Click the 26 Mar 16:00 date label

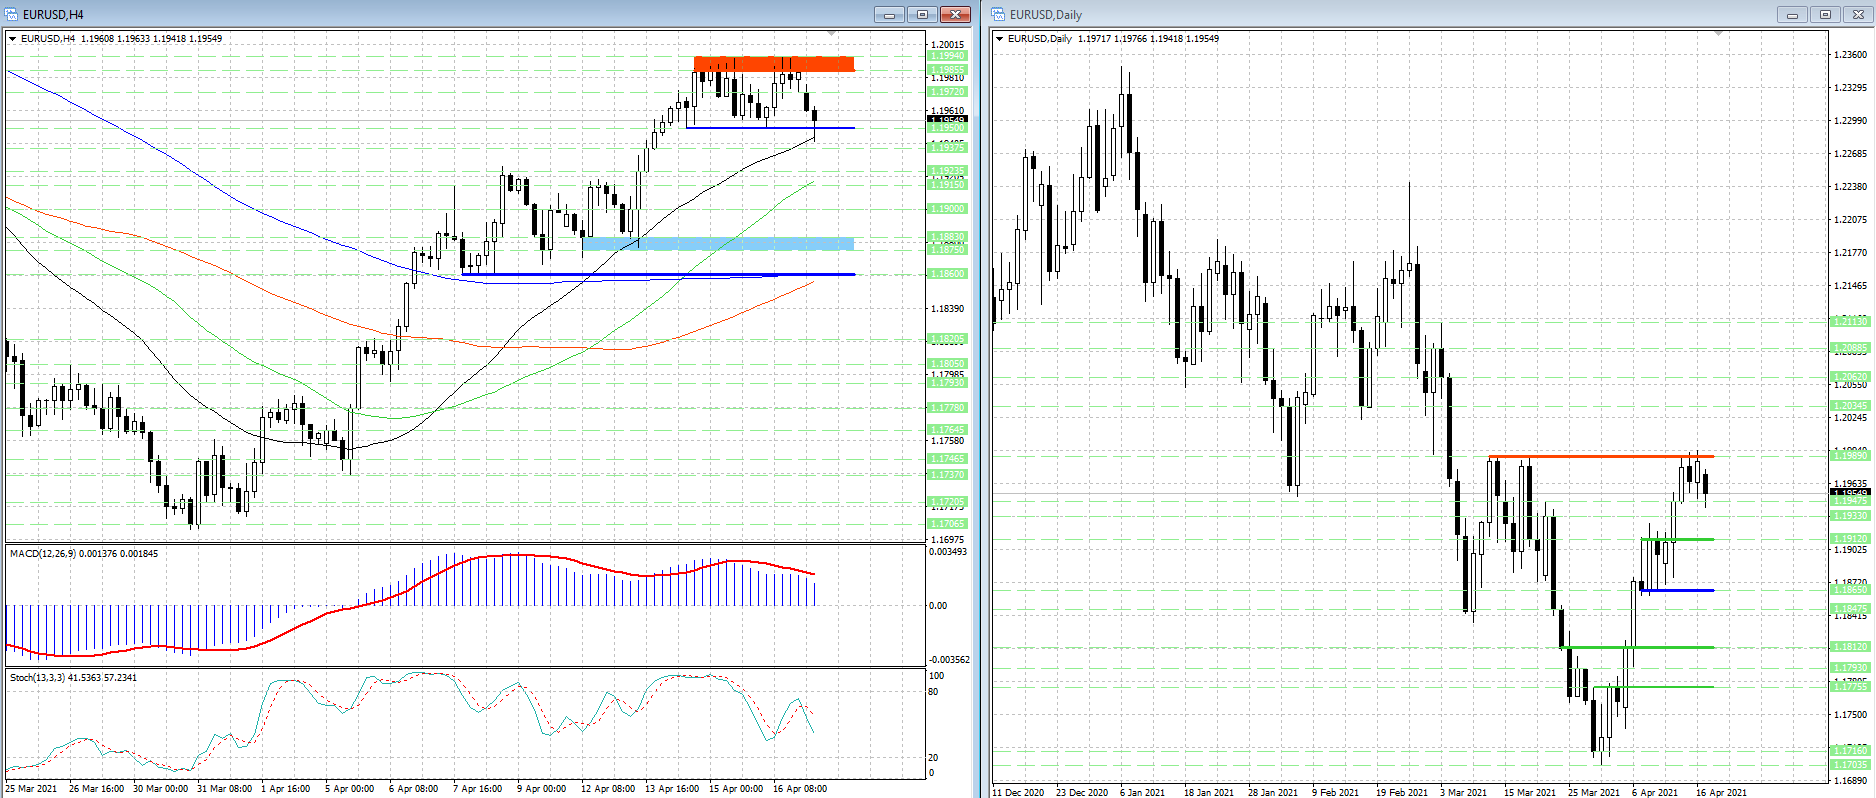pos(96,789)
